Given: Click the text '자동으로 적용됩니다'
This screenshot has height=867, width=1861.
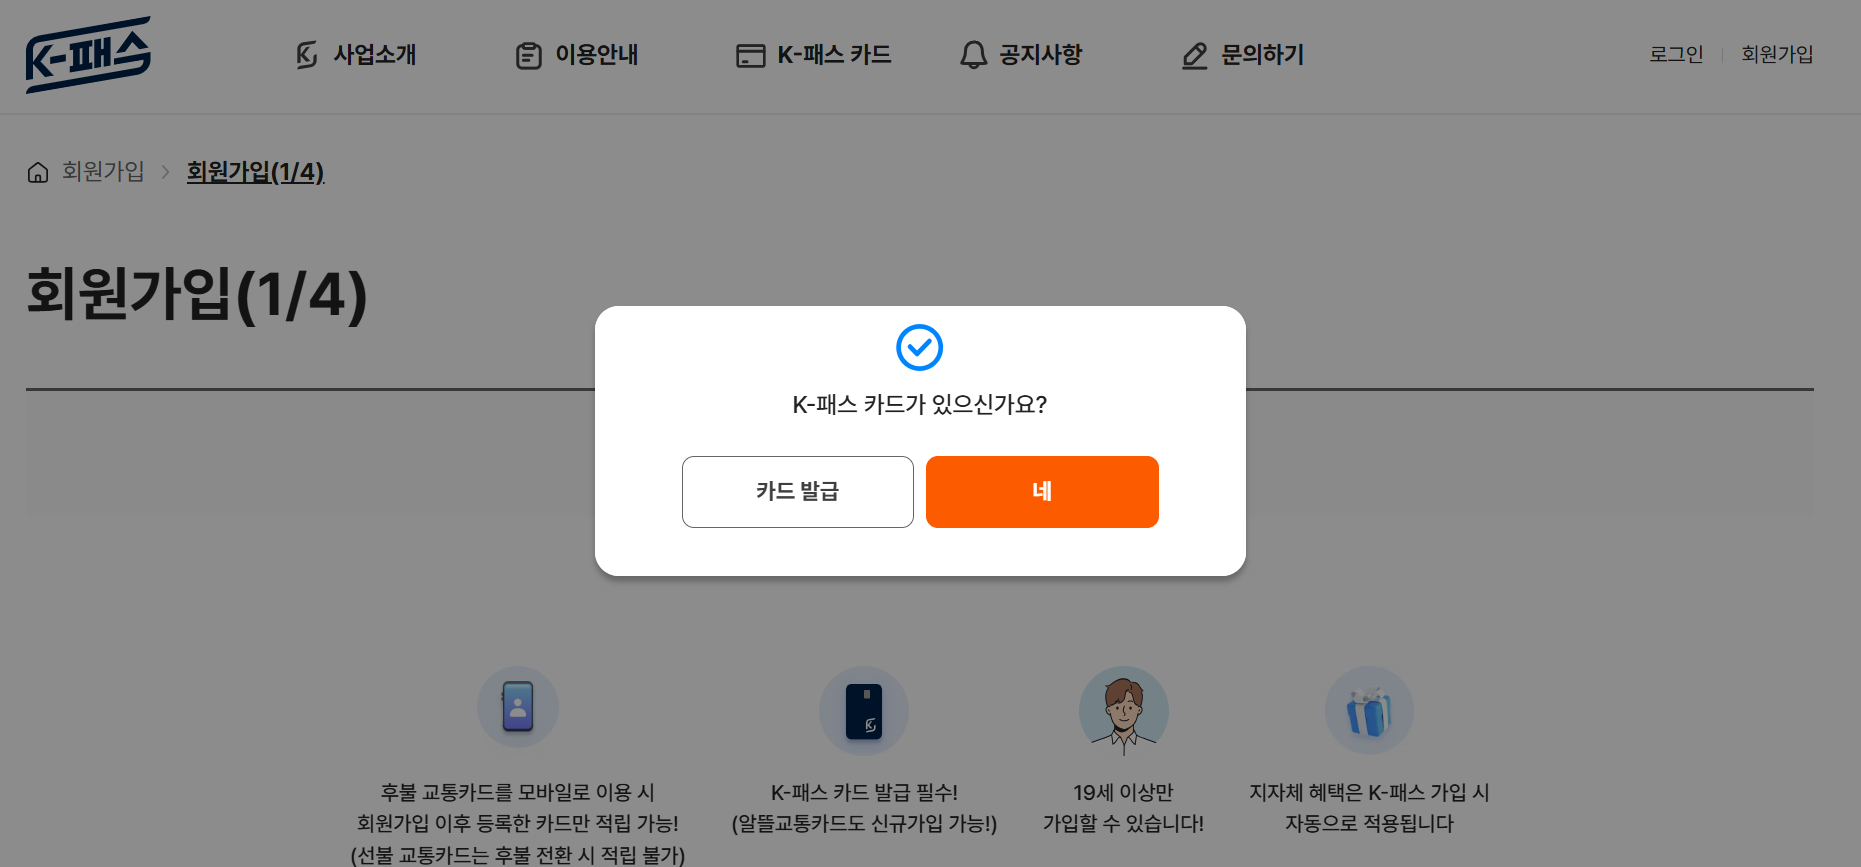Looking at the screenshot, I should [1369, 824].
